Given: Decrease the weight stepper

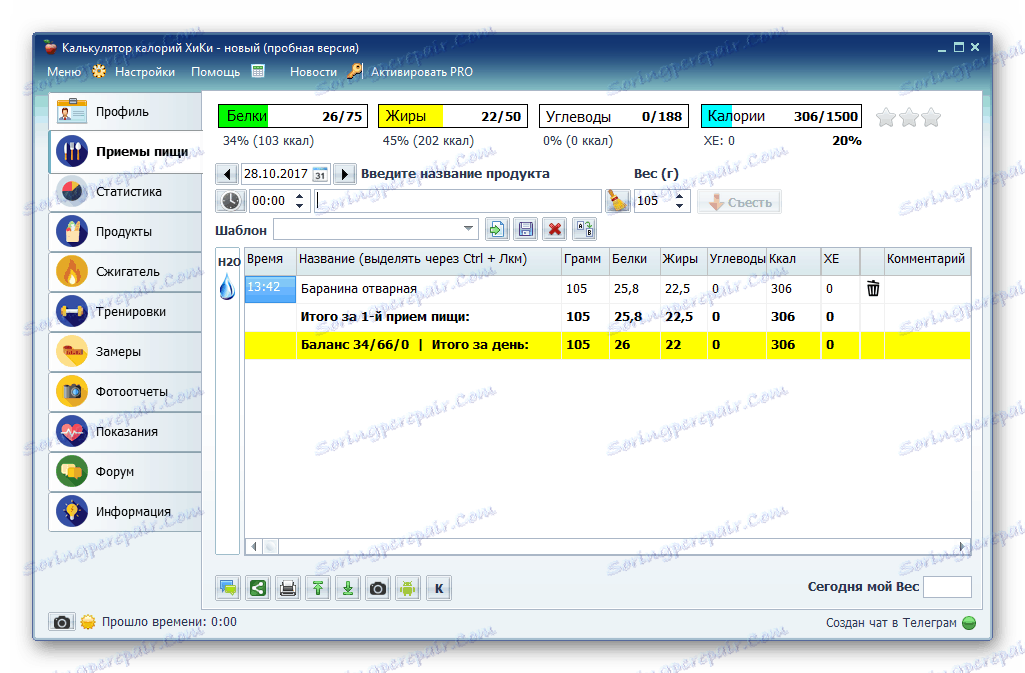Looking at the screenshot, I should (x=679, y=206).
